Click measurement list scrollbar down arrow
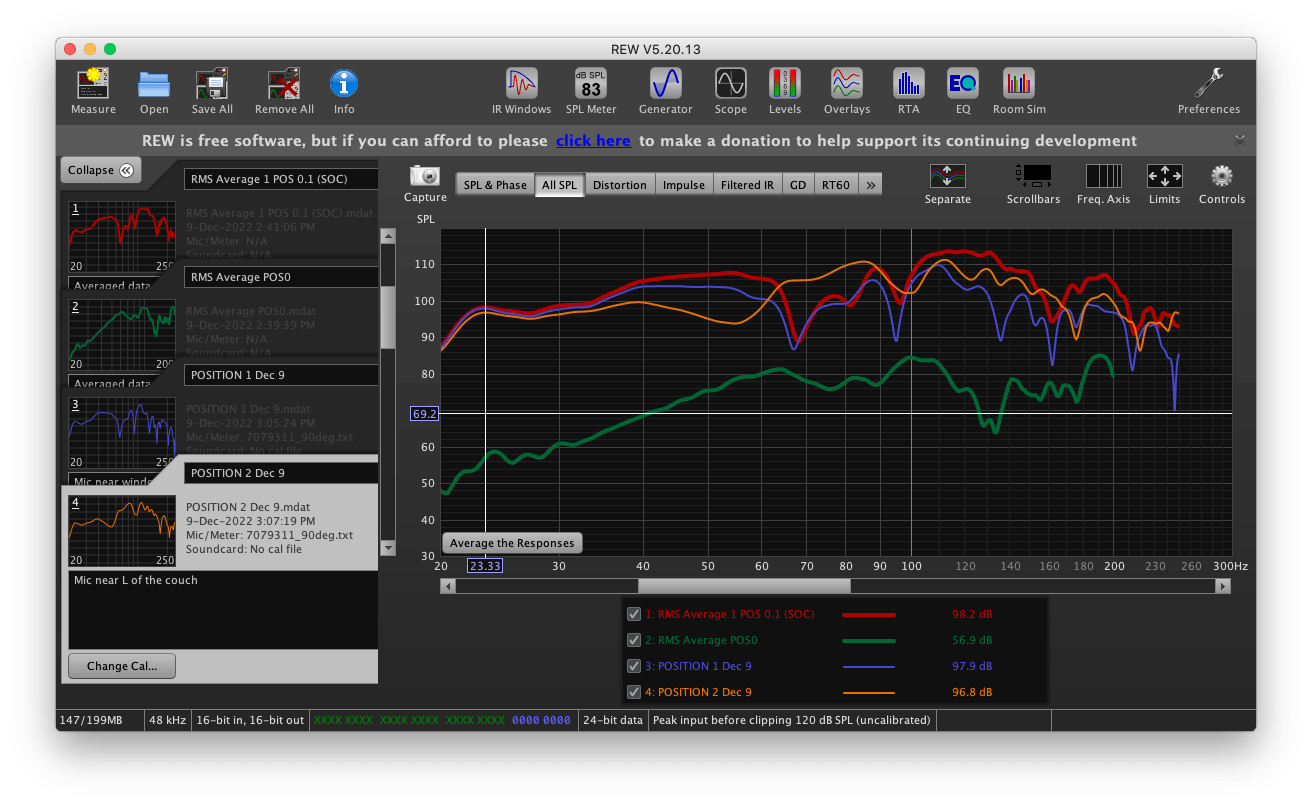Screen dimensions: 1312x805 (x=388, y=548)
